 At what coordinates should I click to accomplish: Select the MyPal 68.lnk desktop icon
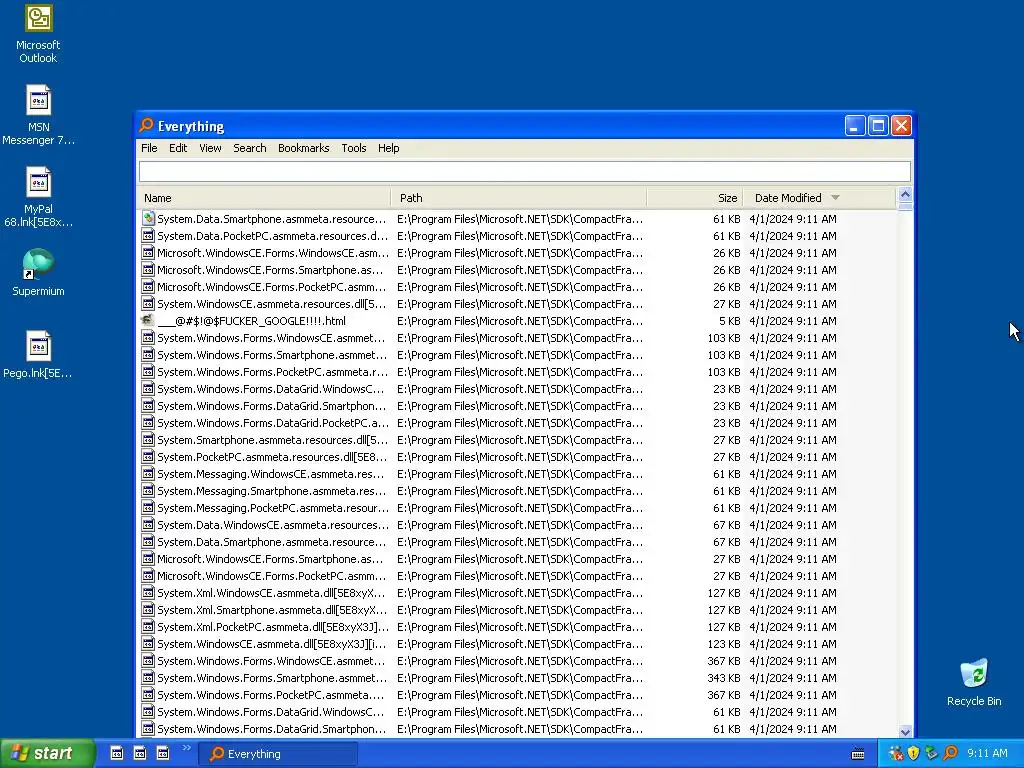pos(38,197)
